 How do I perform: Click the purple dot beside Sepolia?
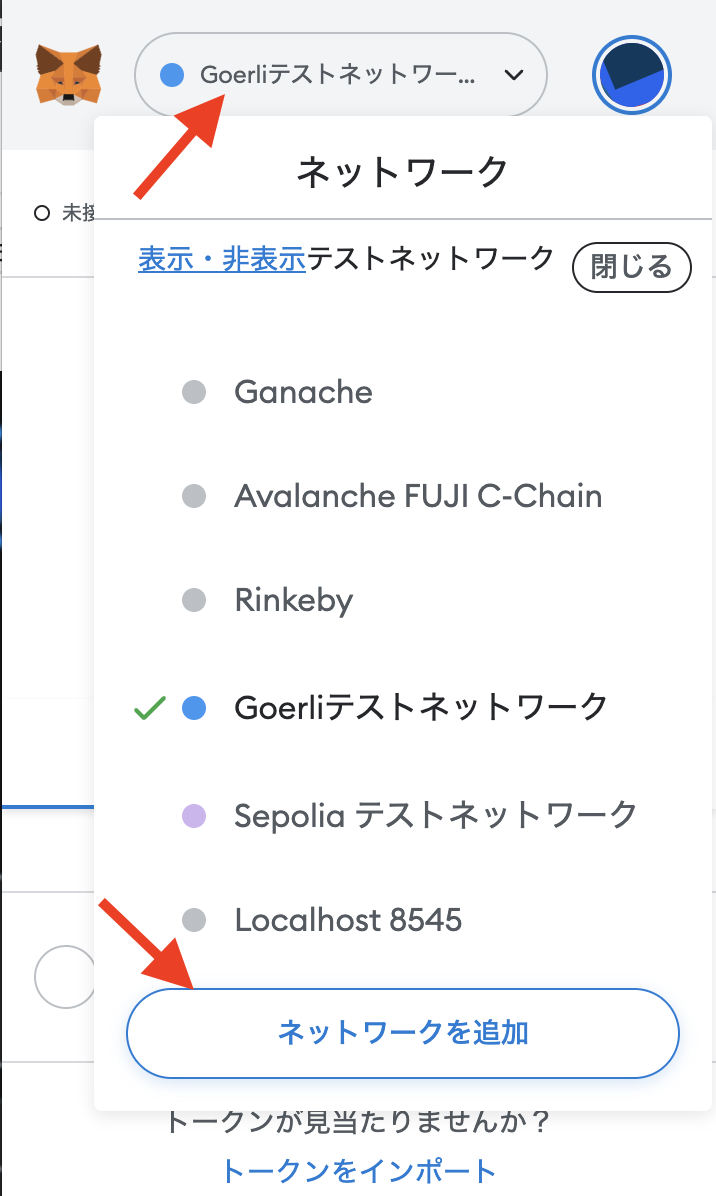194,815
